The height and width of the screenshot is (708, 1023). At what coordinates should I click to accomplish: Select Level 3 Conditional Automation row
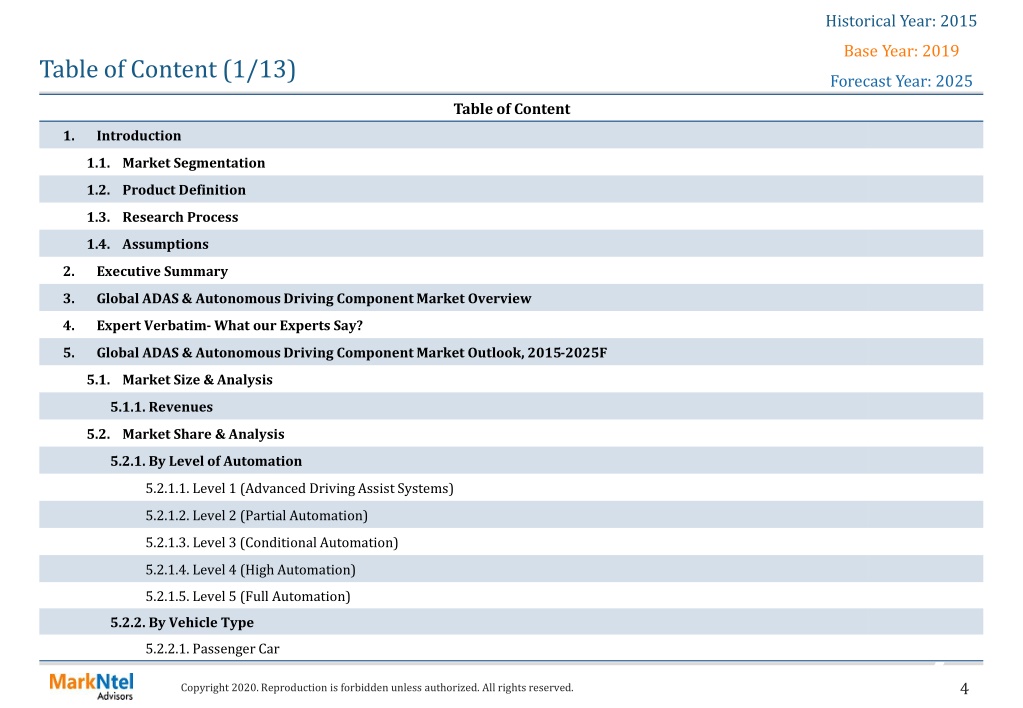511,542
